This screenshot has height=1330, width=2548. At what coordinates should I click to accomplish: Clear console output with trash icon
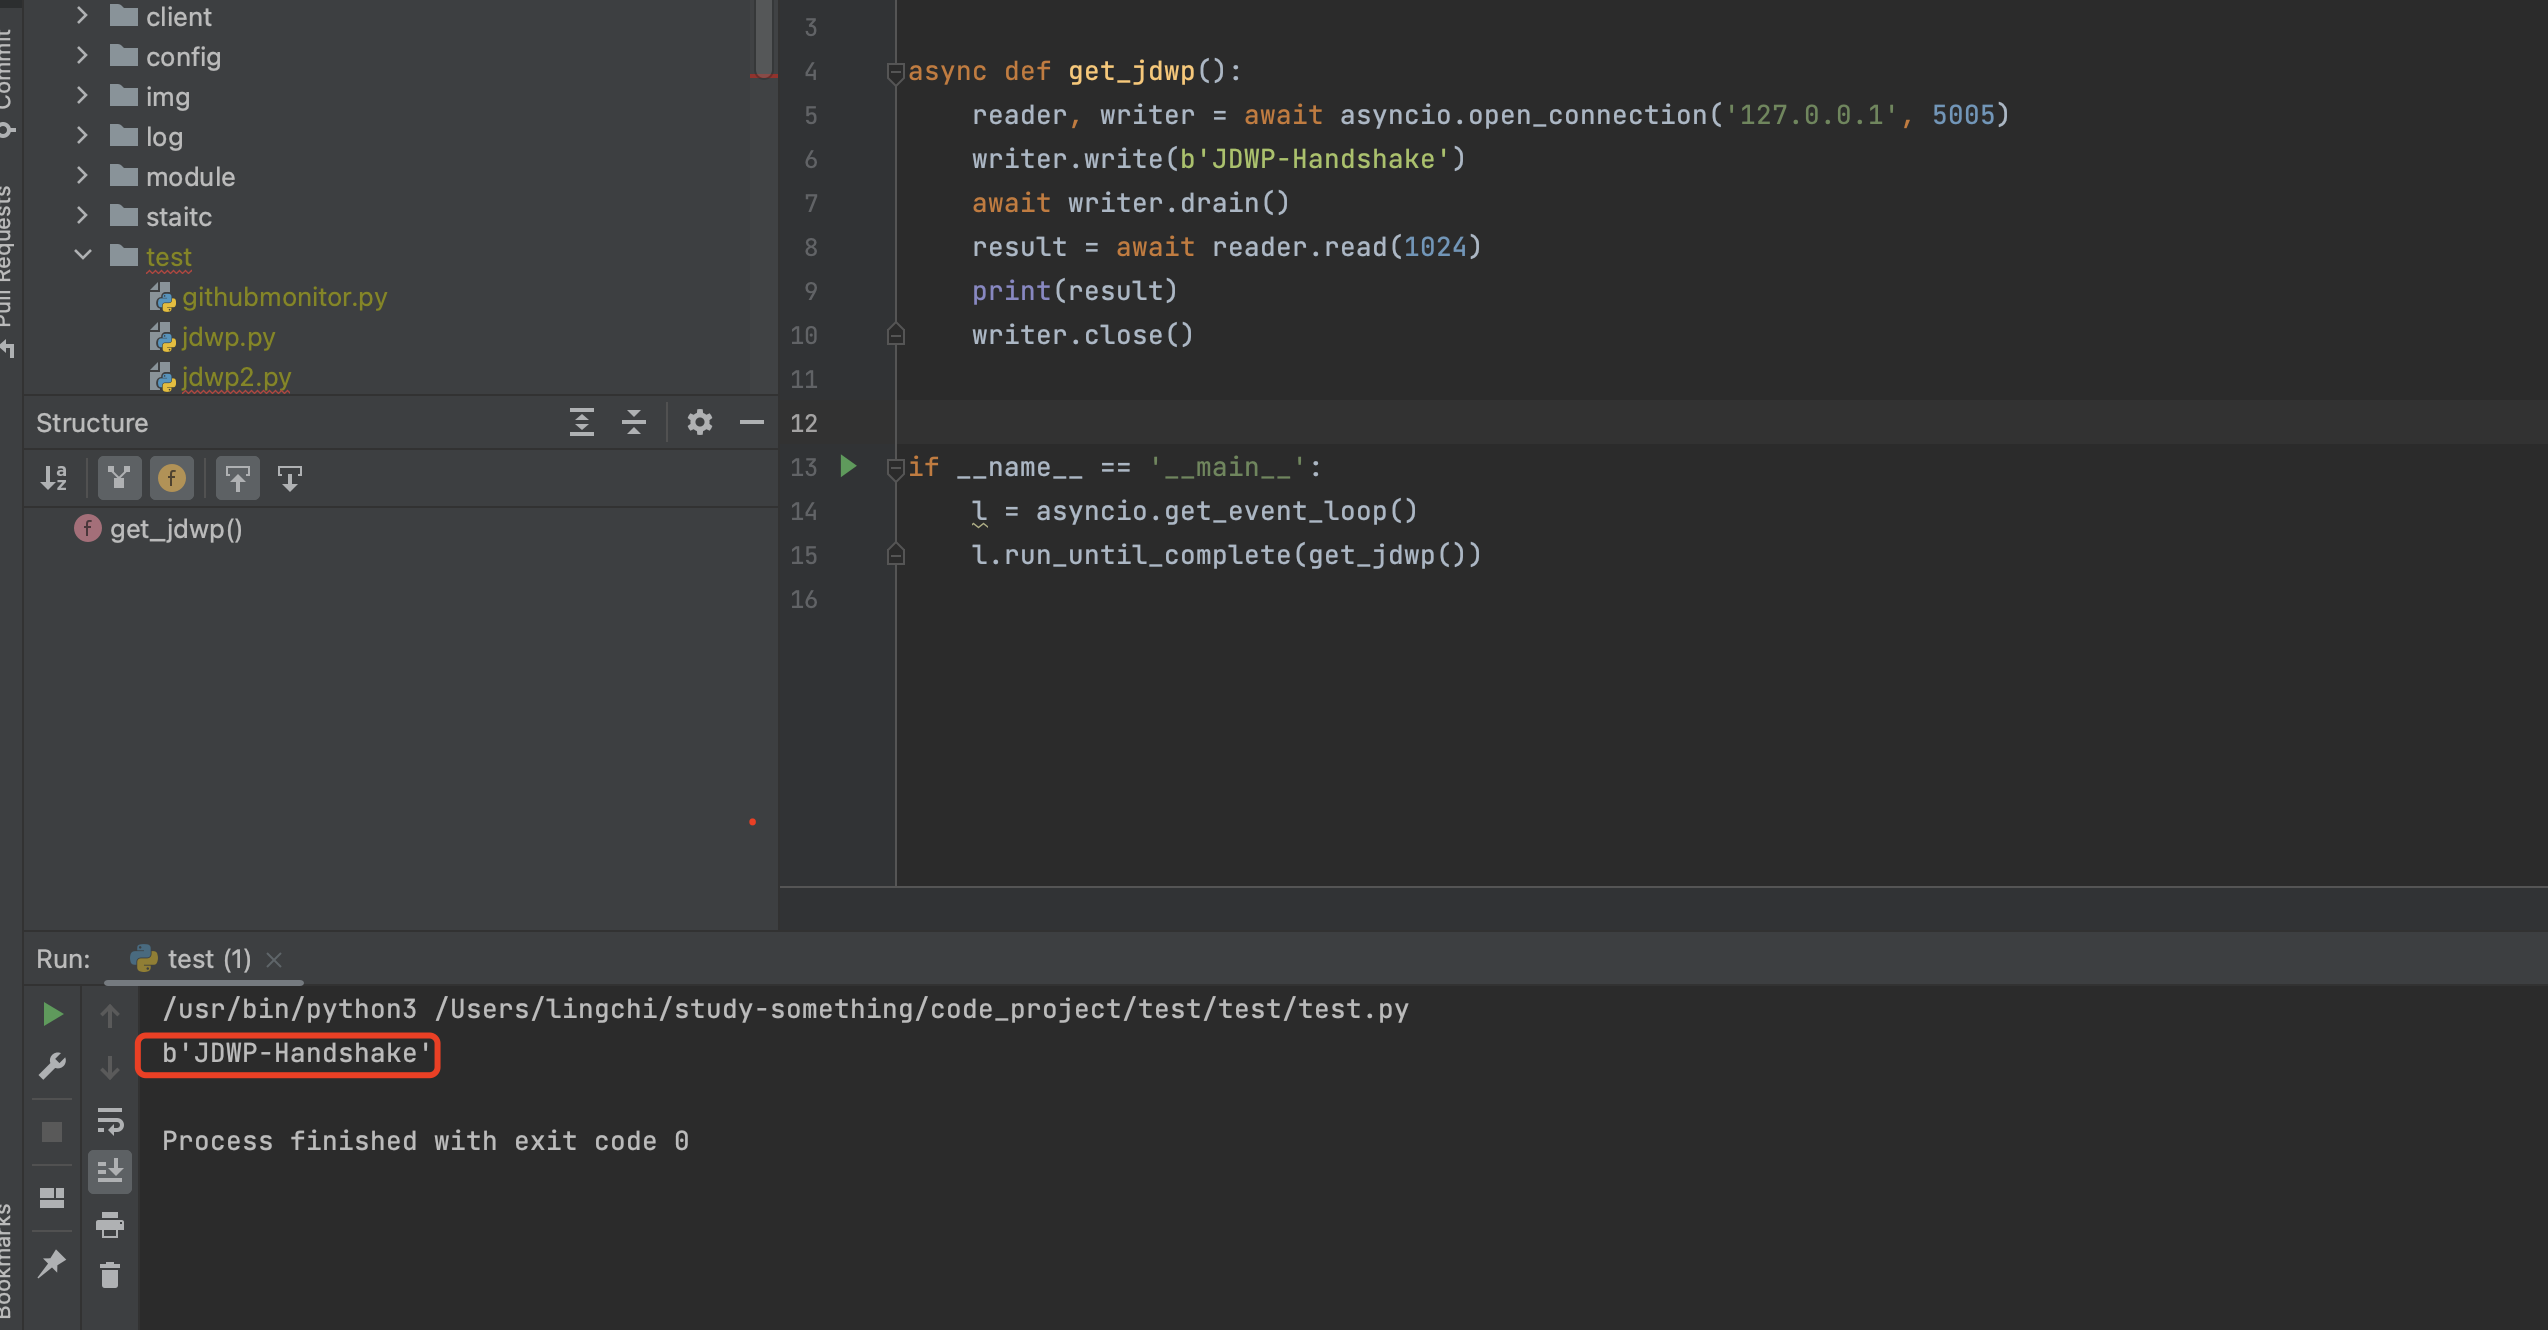[110, 1275]
